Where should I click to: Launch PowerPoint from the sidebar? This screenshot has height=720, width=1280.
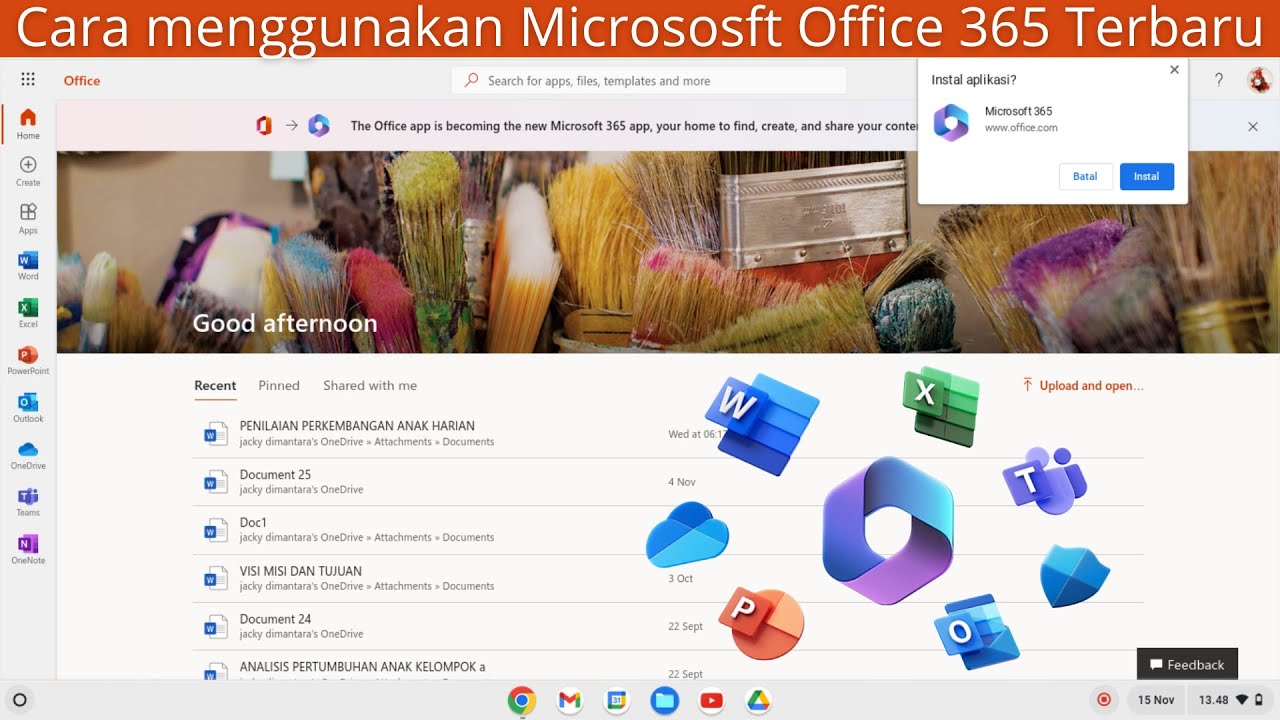28,360
